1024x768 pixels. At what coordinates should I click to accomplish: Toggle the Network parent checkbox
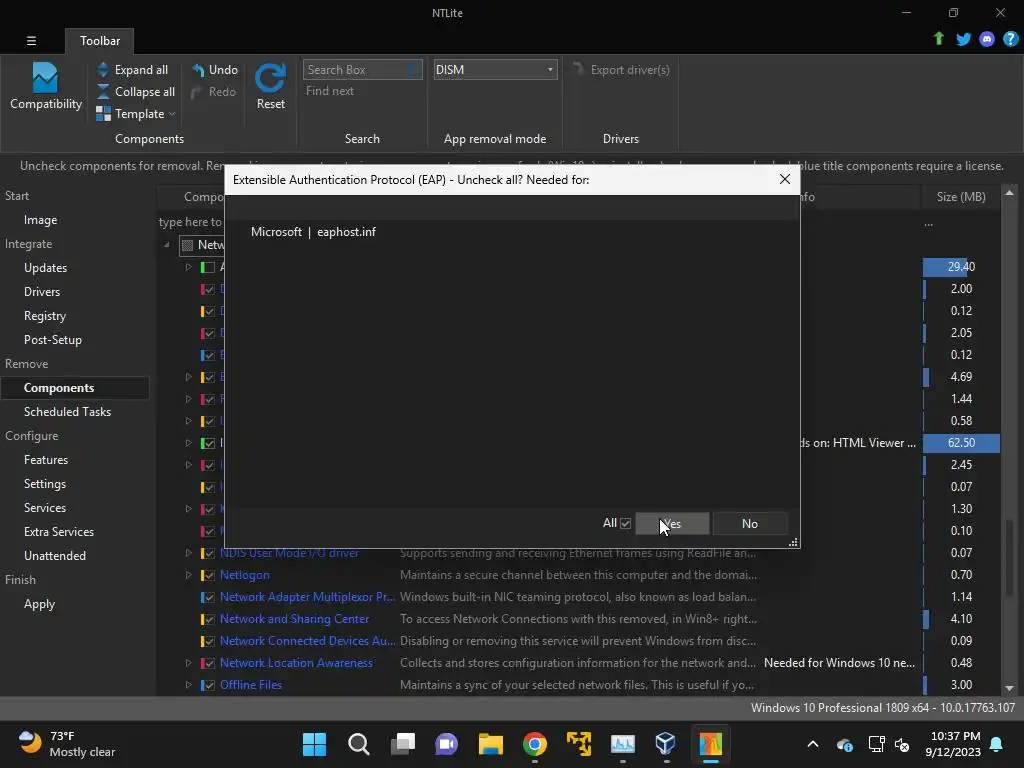187,245
